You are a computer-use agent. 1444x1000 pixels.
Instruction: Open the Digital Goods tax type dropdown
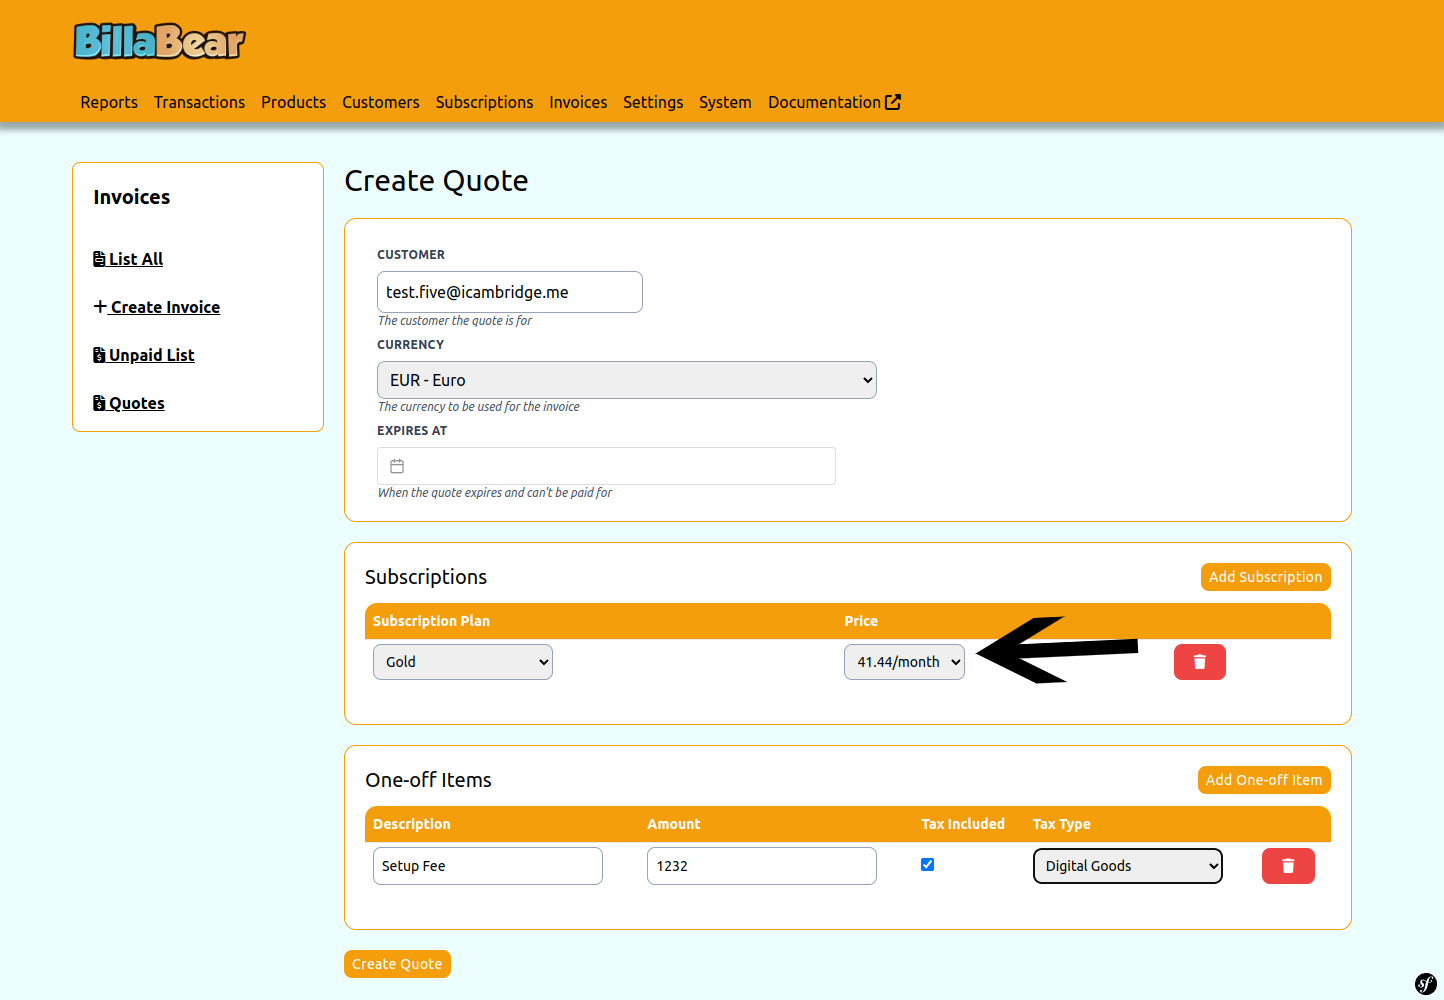click(1128, 866)
